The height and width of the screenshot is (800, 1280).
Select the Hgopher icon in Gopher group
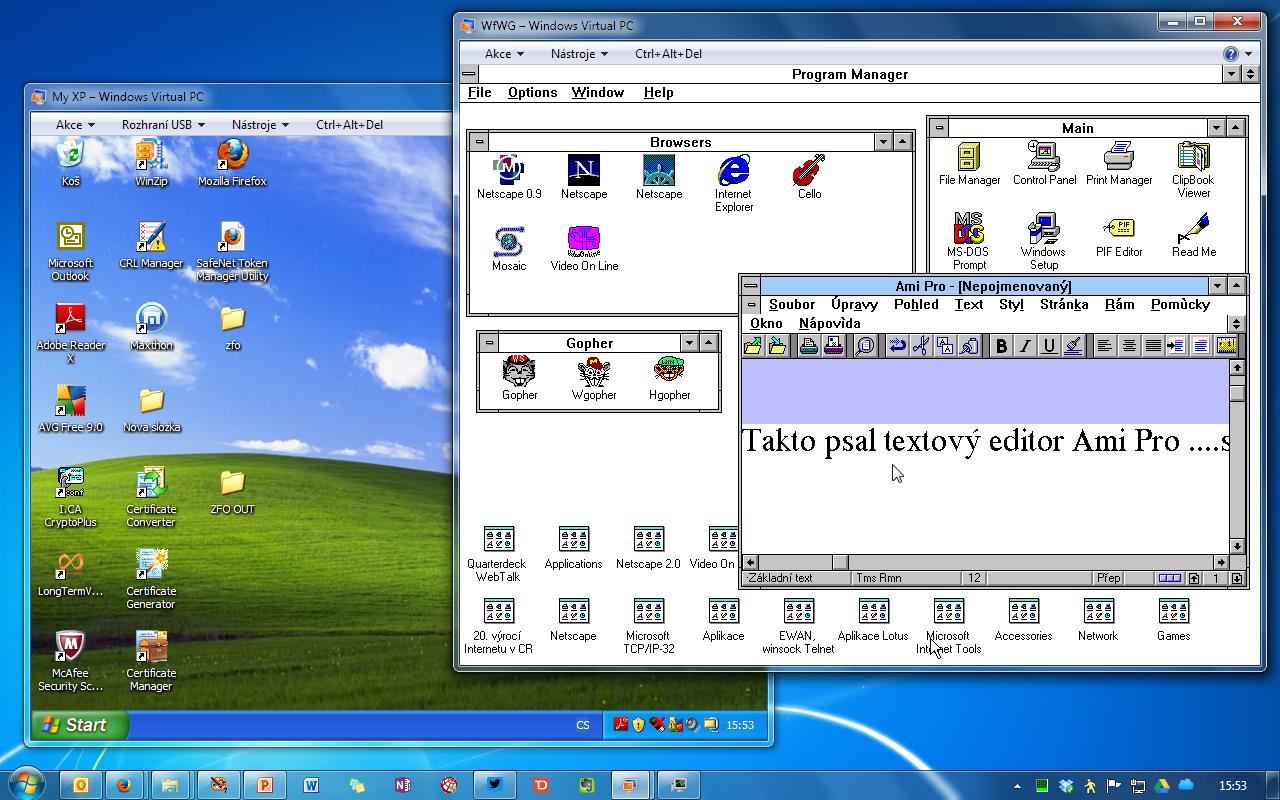pos(669,379)
